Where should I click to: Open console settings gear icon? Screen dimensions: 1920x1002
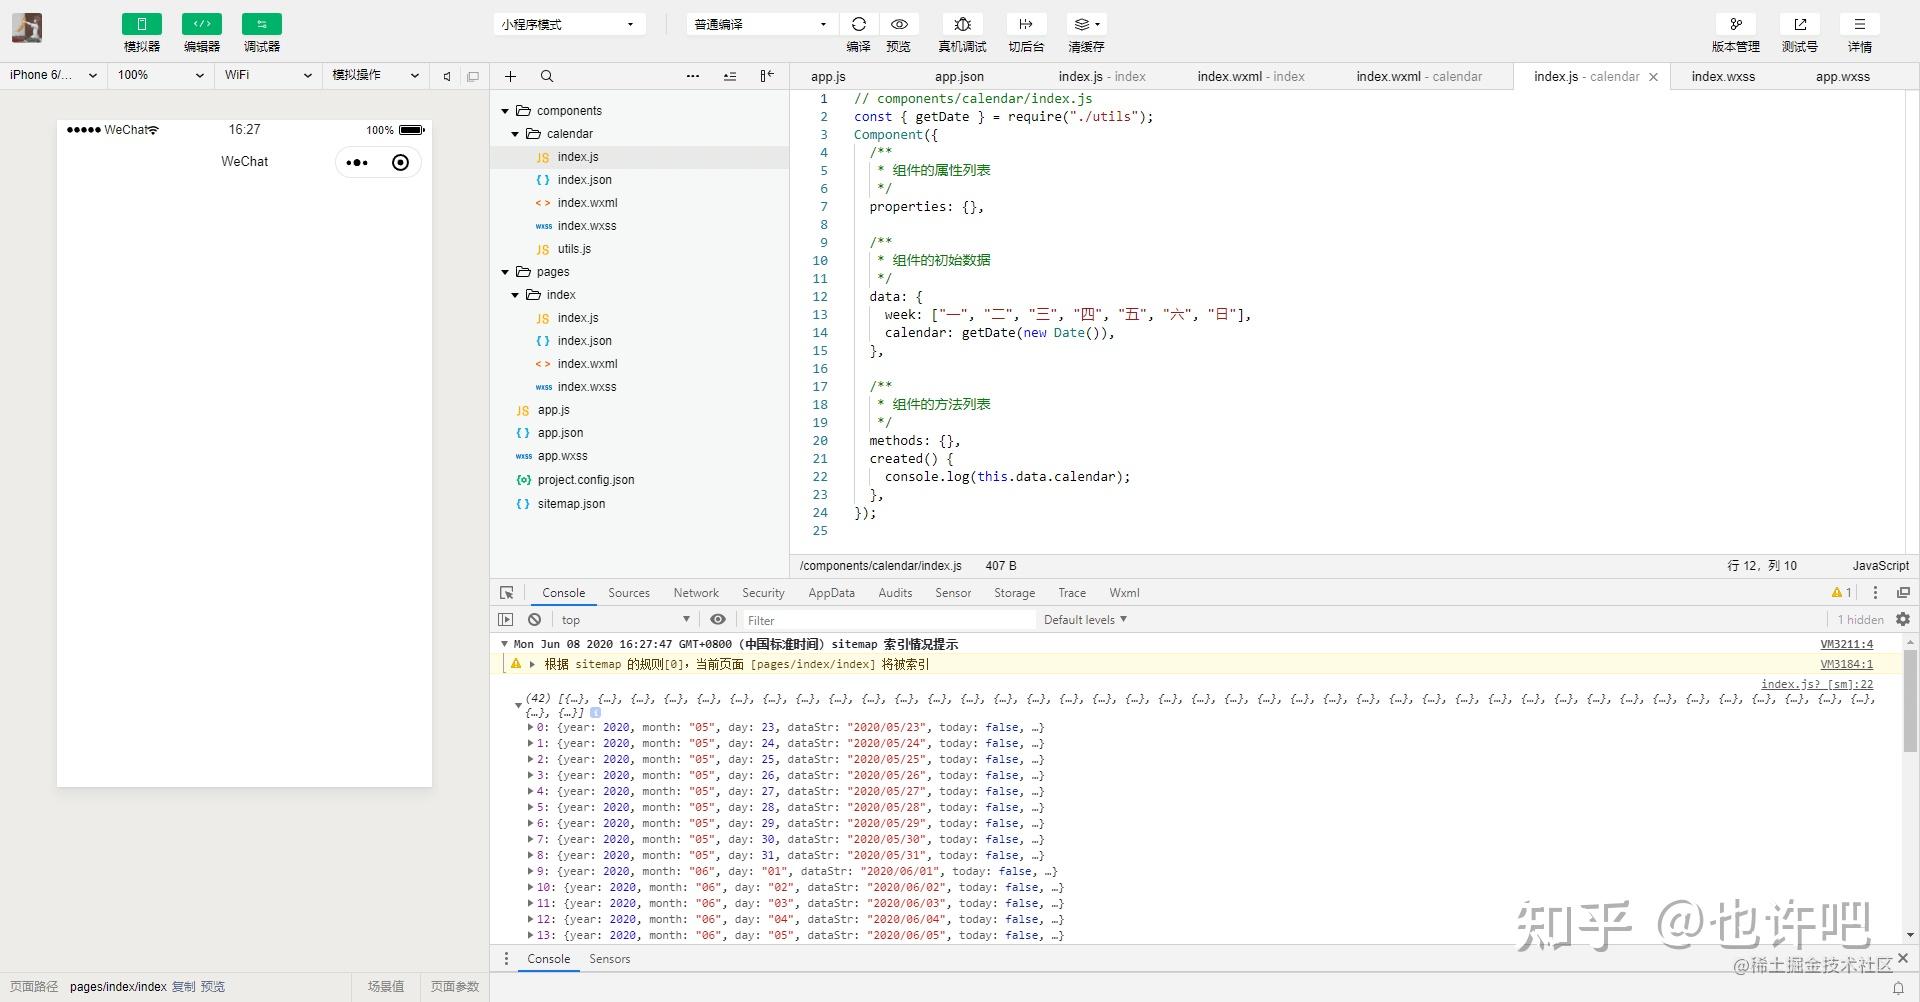[x=1903, y=620]
